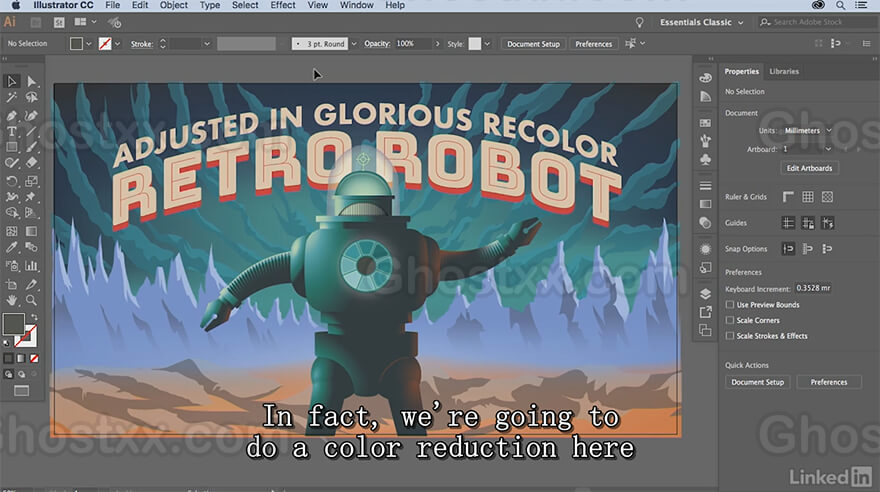Open the Object menu
The image size is (880, 492).
coord(173,5)
